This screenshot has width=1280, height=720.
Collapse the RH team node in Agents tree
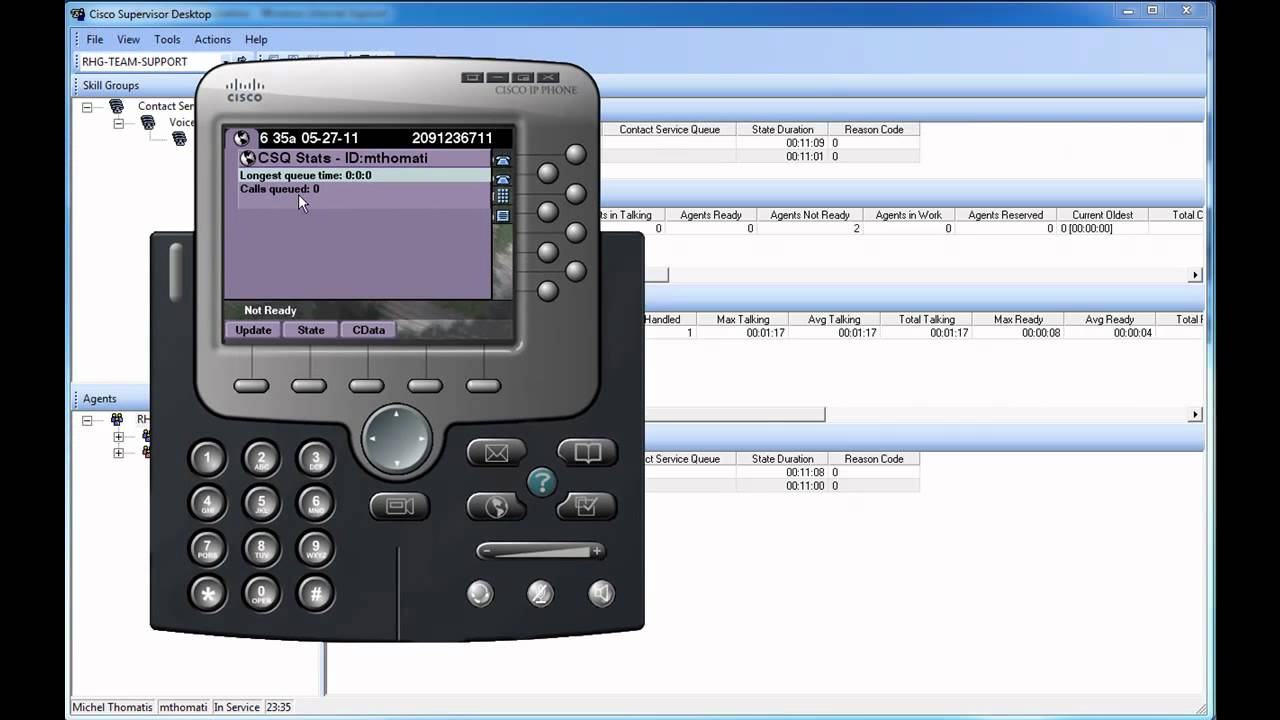click(87, 421)
